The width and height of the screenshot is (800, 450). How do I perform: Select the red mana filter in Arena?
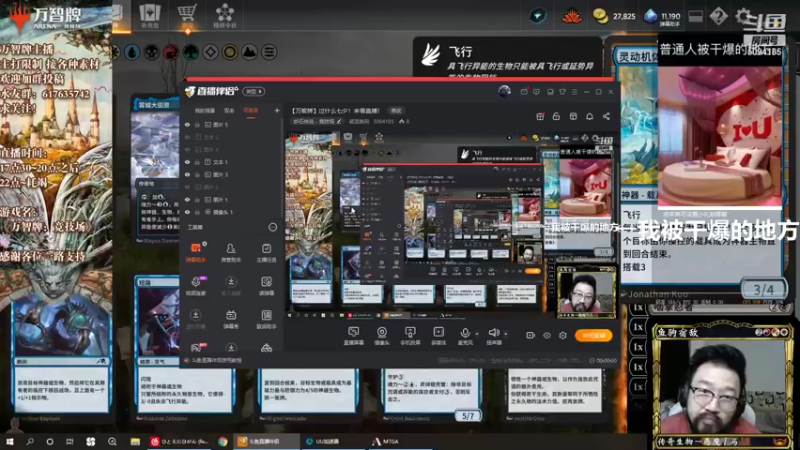(x=171, y=52)
